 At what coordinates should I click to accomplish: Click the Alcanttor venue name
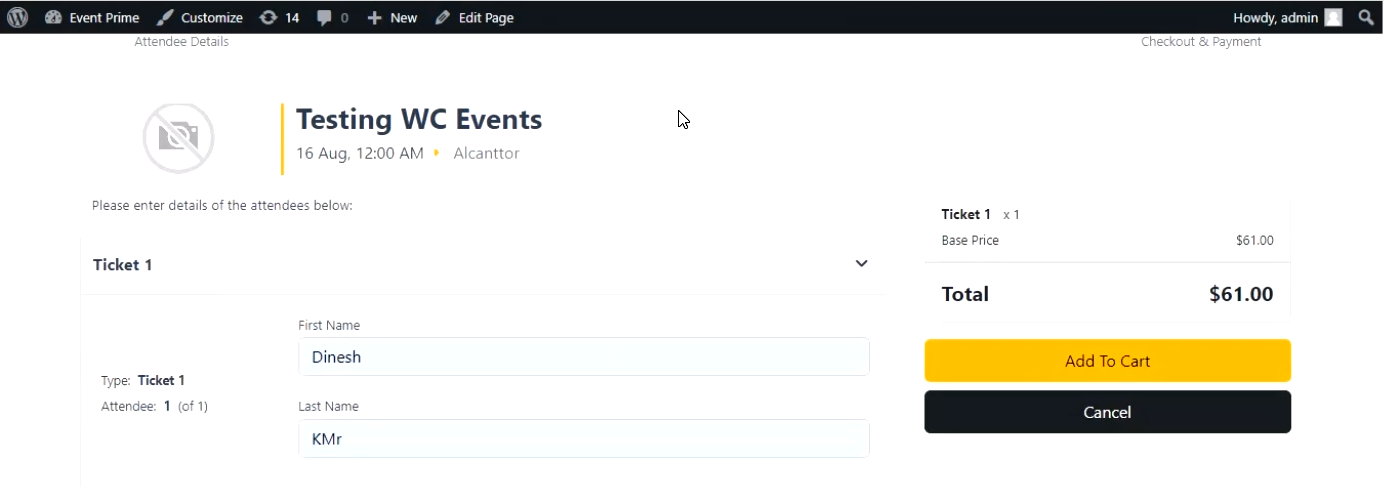[x=486, y=154]
